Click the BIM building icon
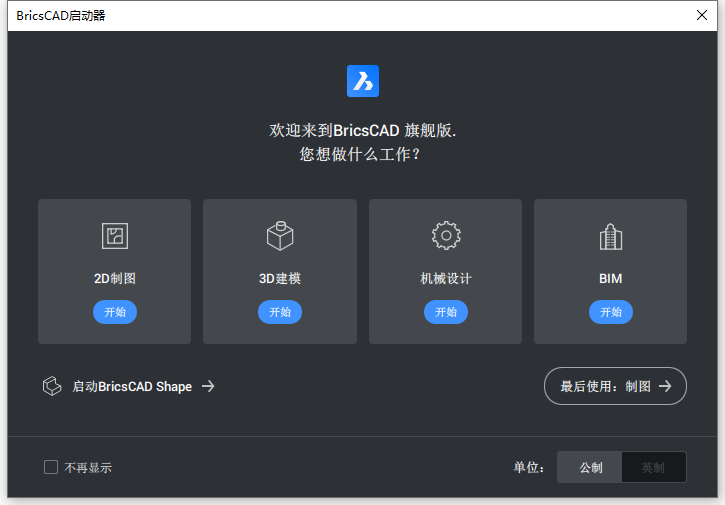 (610, 236)
